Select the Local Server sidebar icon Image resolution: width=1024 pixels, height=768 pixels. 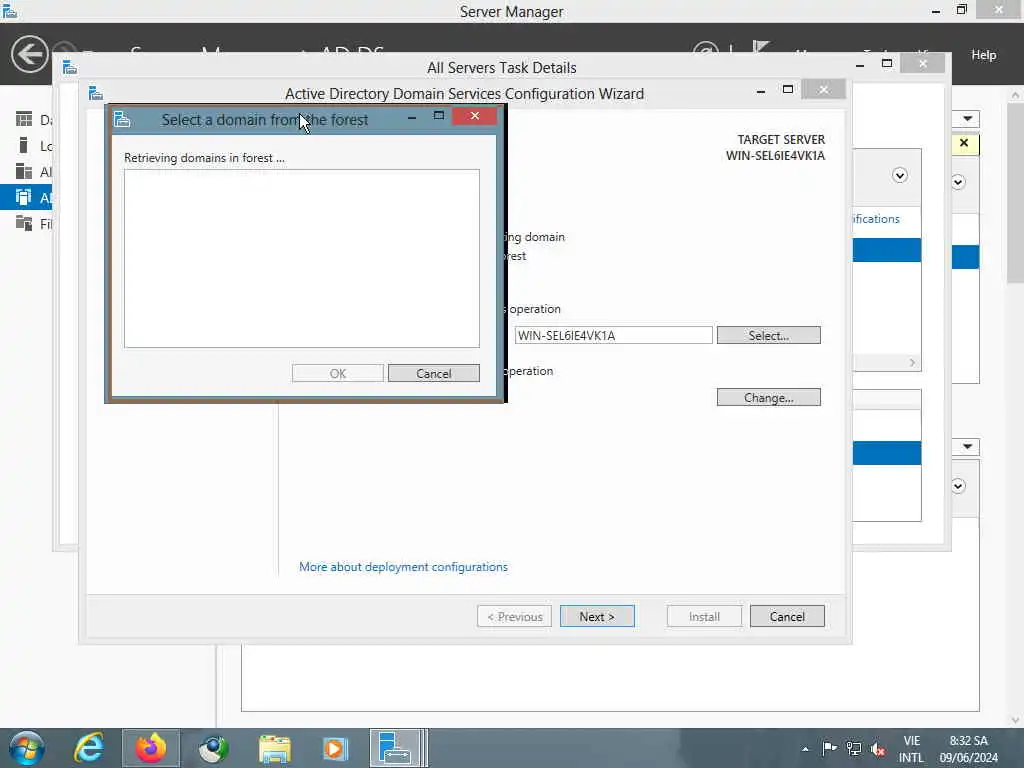coord(24,145)
